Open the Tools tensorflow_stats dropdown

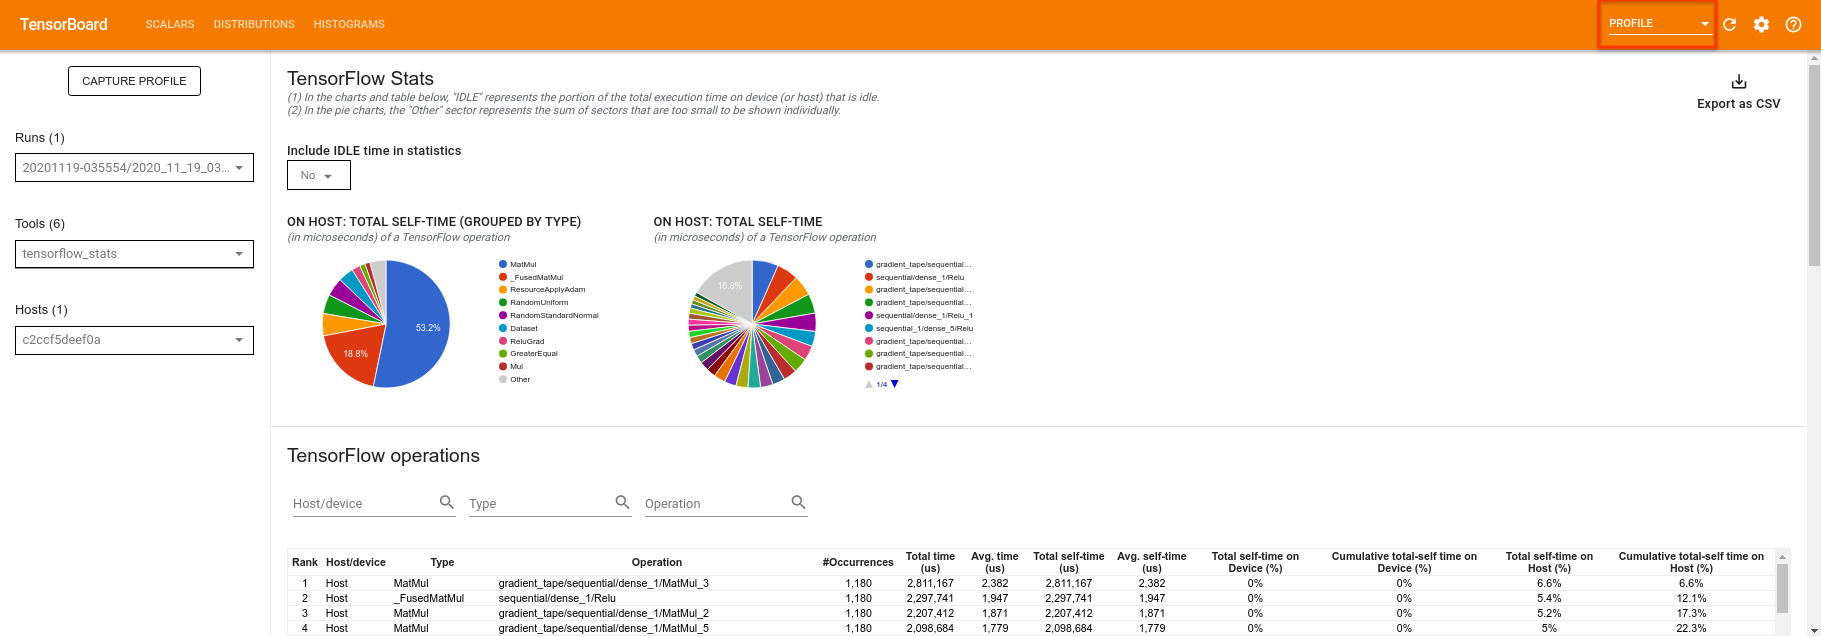click(x=134, y=254)
